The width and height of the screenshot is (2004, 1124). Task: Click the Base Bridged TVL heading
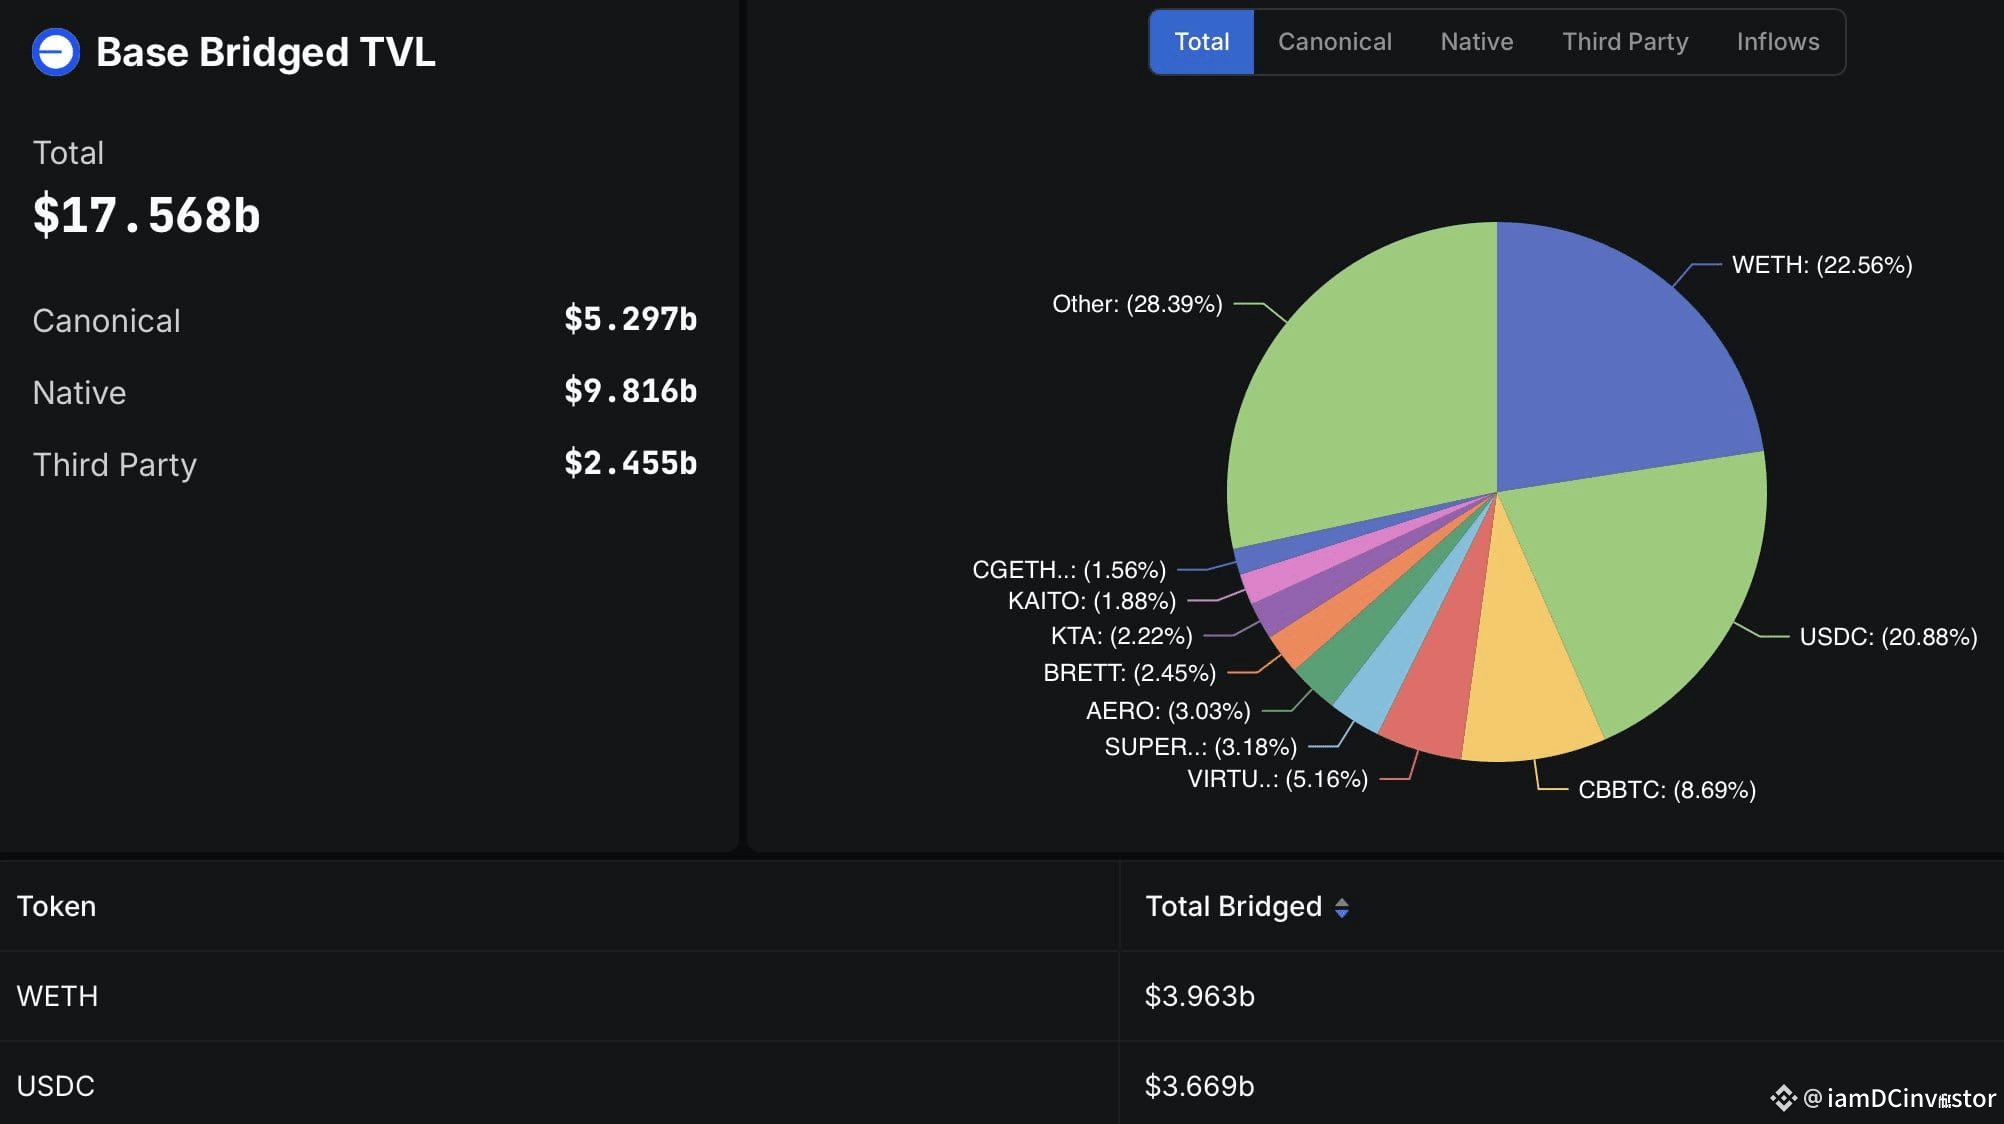(265, 52)
